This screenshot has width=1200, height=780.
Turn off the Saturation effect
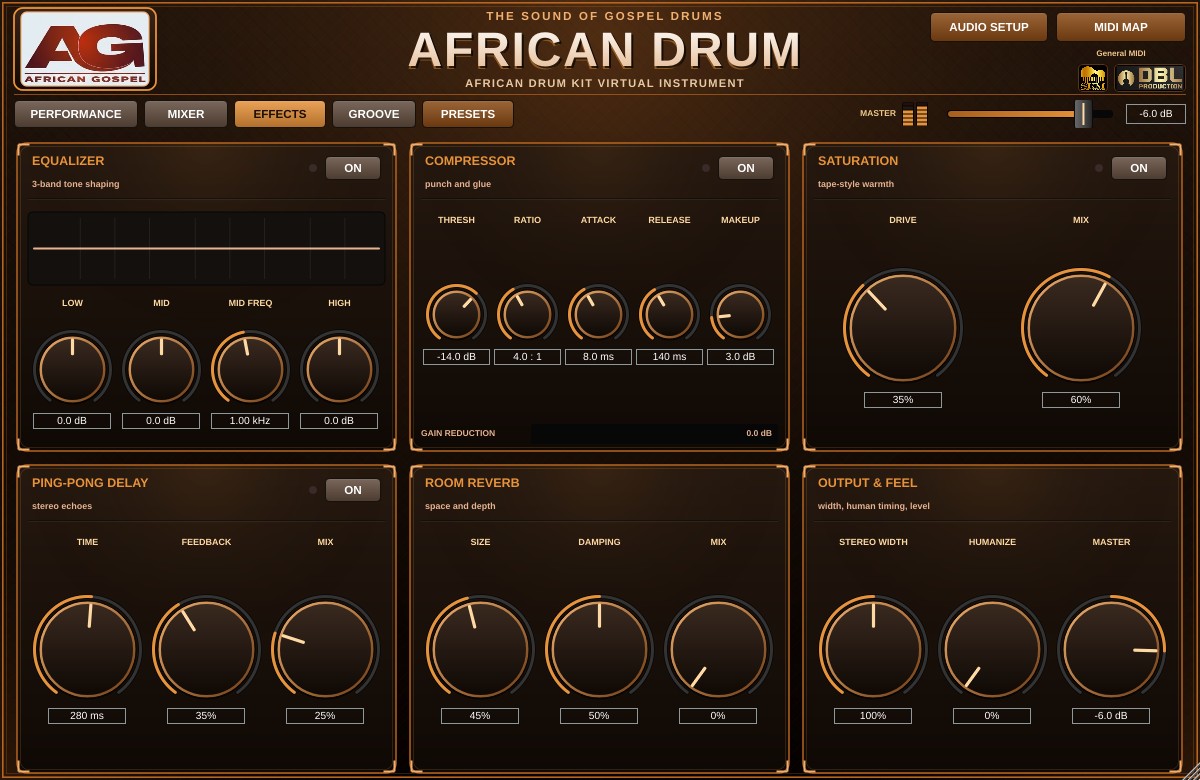[x=1139, y=168]
